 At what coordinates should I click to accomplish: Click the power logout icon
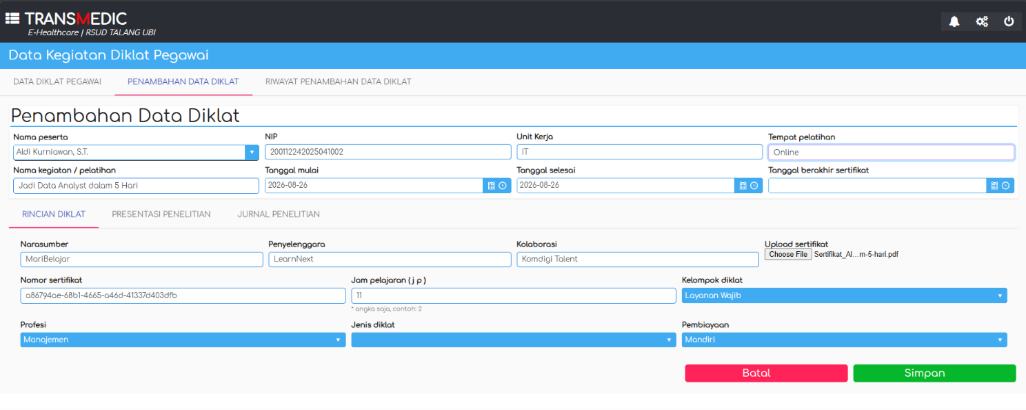1008,22
